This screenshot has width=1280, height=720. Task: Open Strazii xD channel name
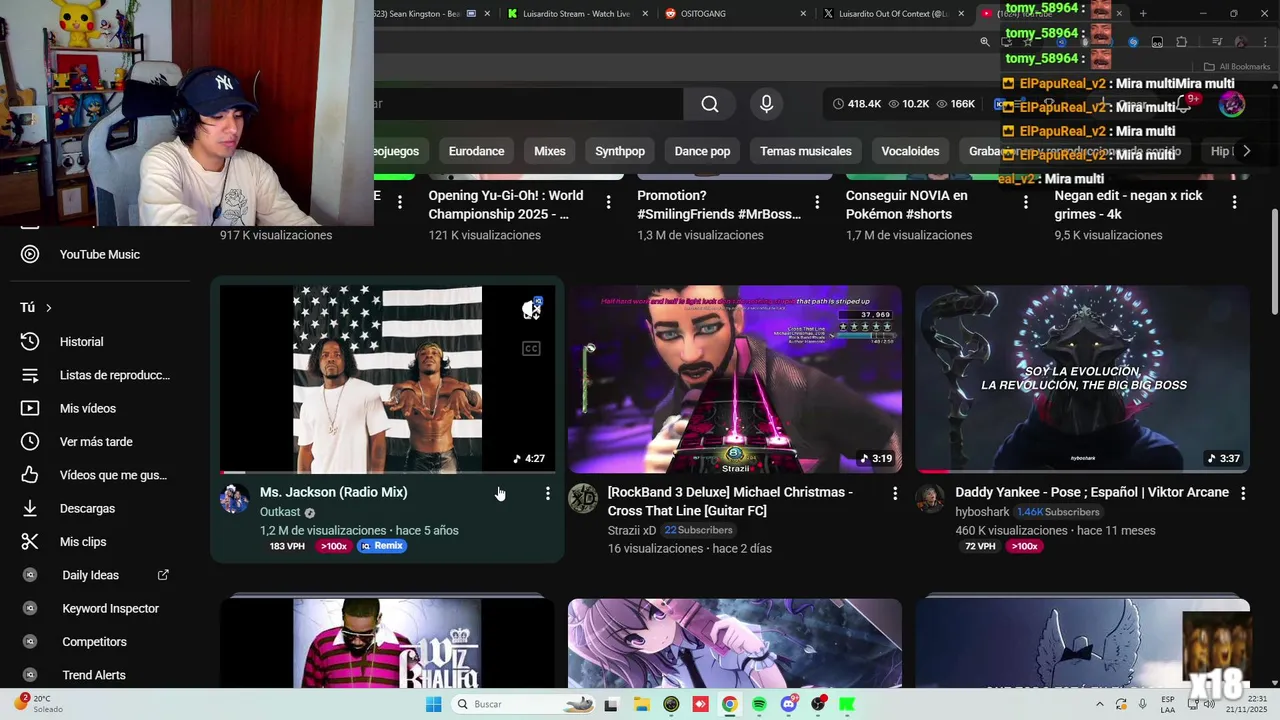click(x=632, y=530)
